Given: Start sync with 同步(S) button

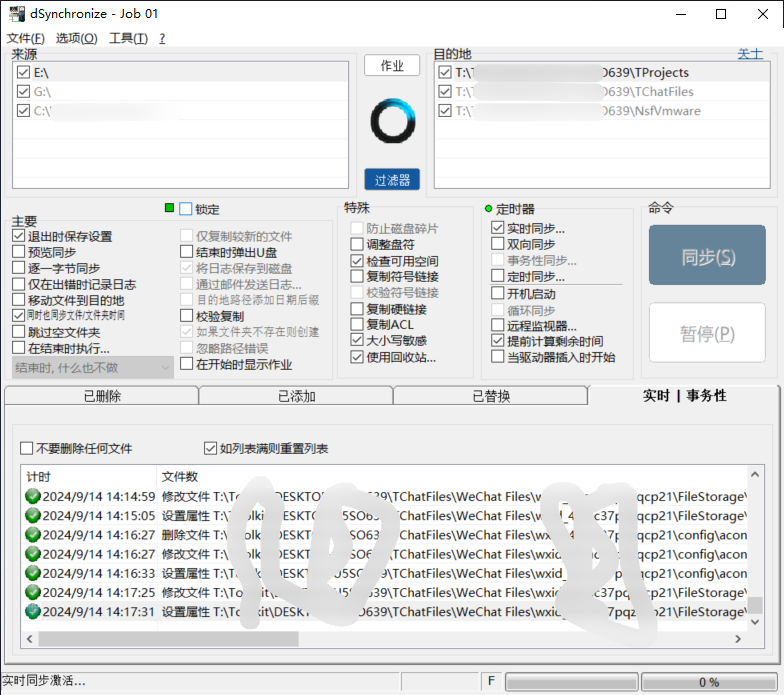Looking at the screenshot, I should 708,256.
